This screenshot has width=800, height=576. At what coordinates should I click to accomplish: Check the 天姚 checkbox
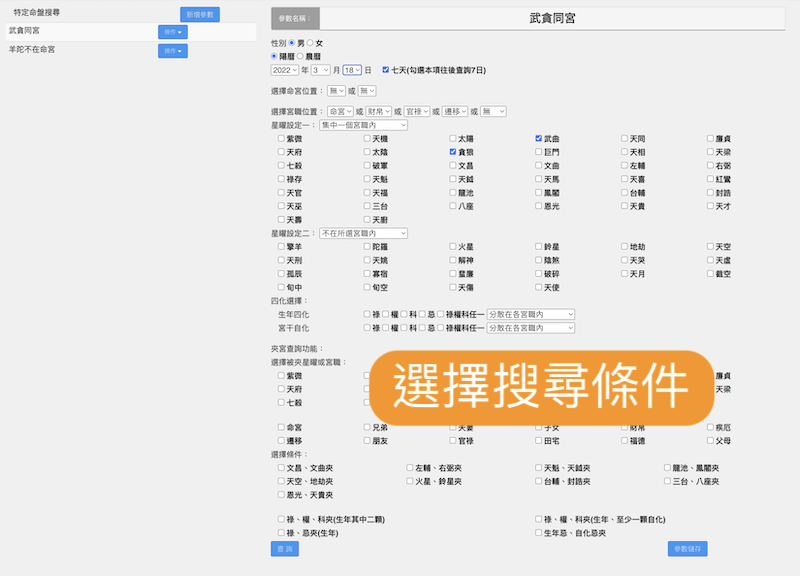coord(367,260)
